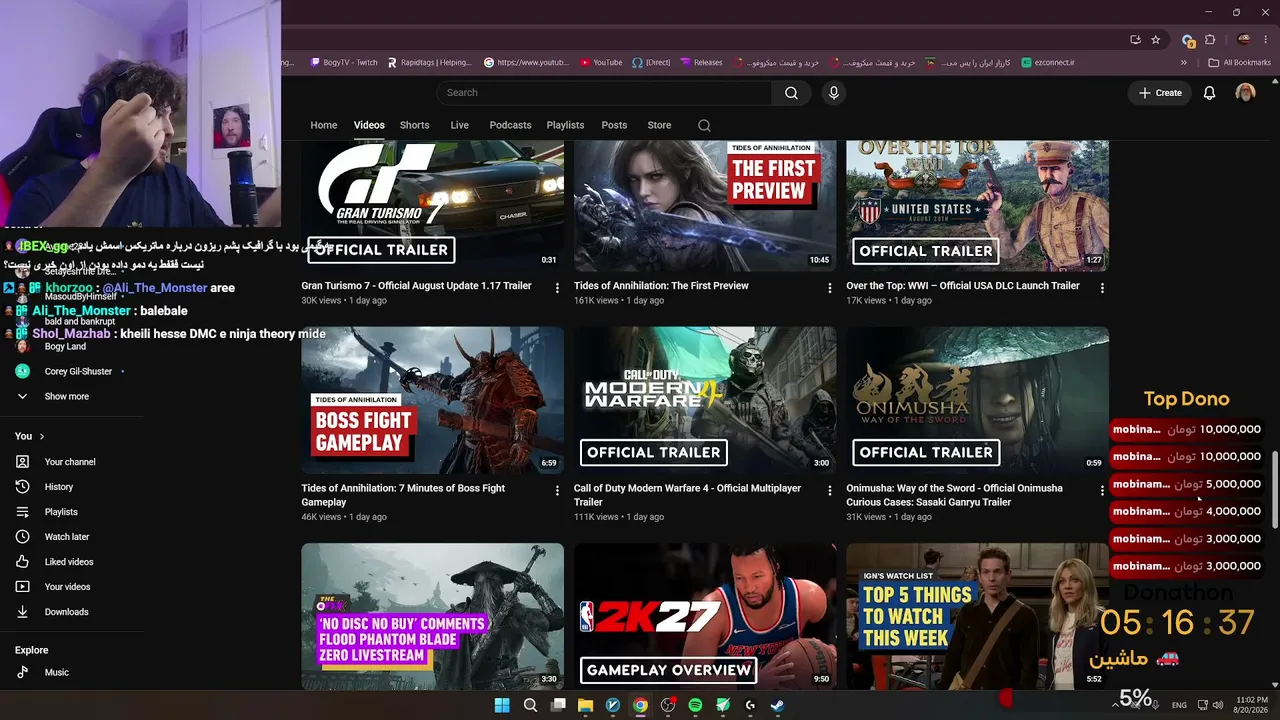Open Steam from the taskbar
Image resolution: width=1280 pixels, height=720 pixels.
pyautogui.click(x=777, y=705)
